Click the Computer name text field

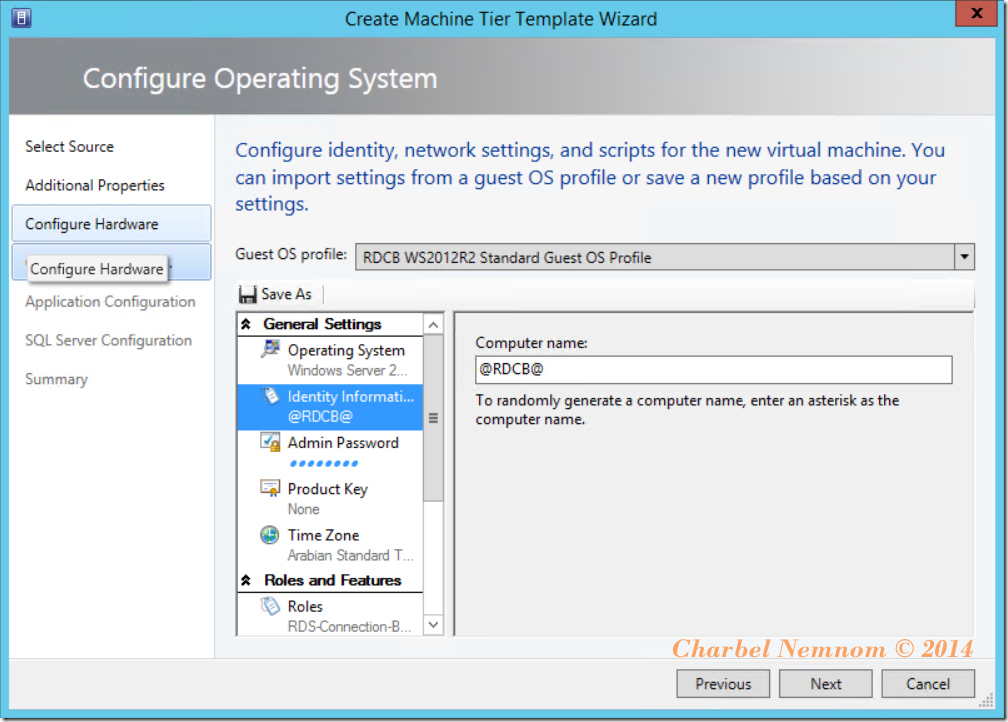coord(714,370)
